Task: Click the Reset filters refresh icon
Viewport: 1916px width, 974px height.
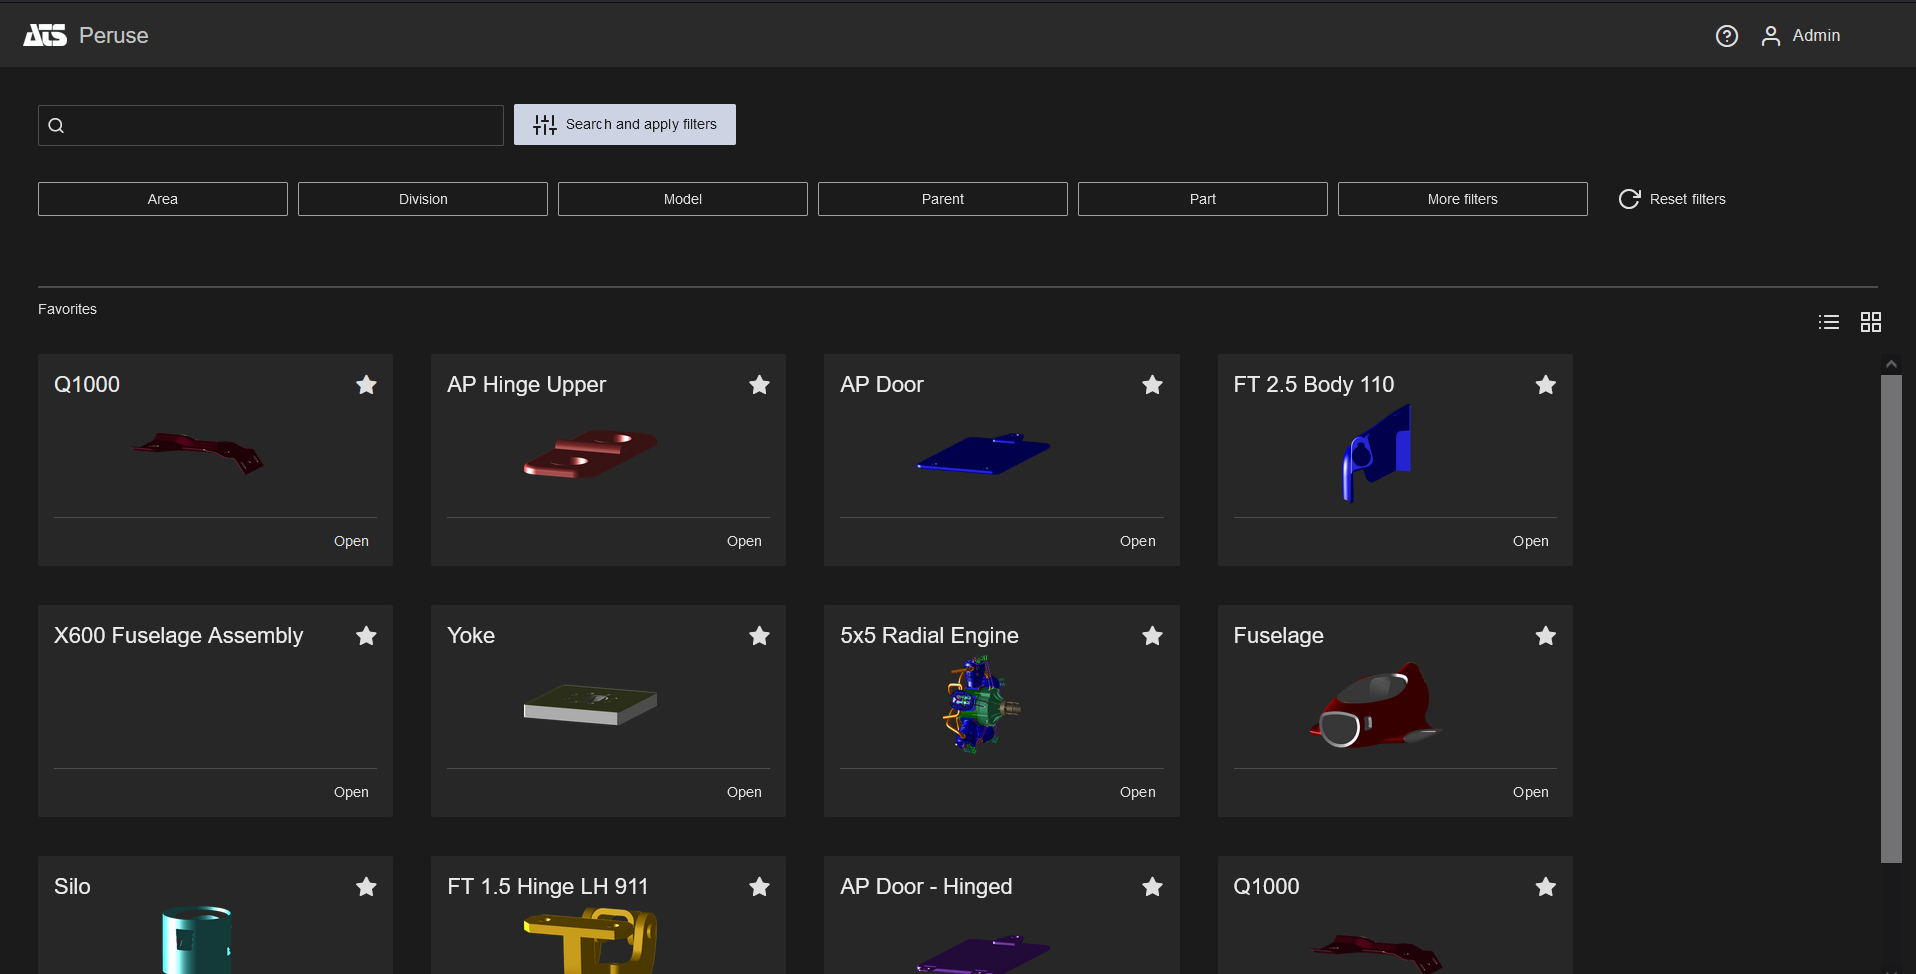Action: 1629,199
